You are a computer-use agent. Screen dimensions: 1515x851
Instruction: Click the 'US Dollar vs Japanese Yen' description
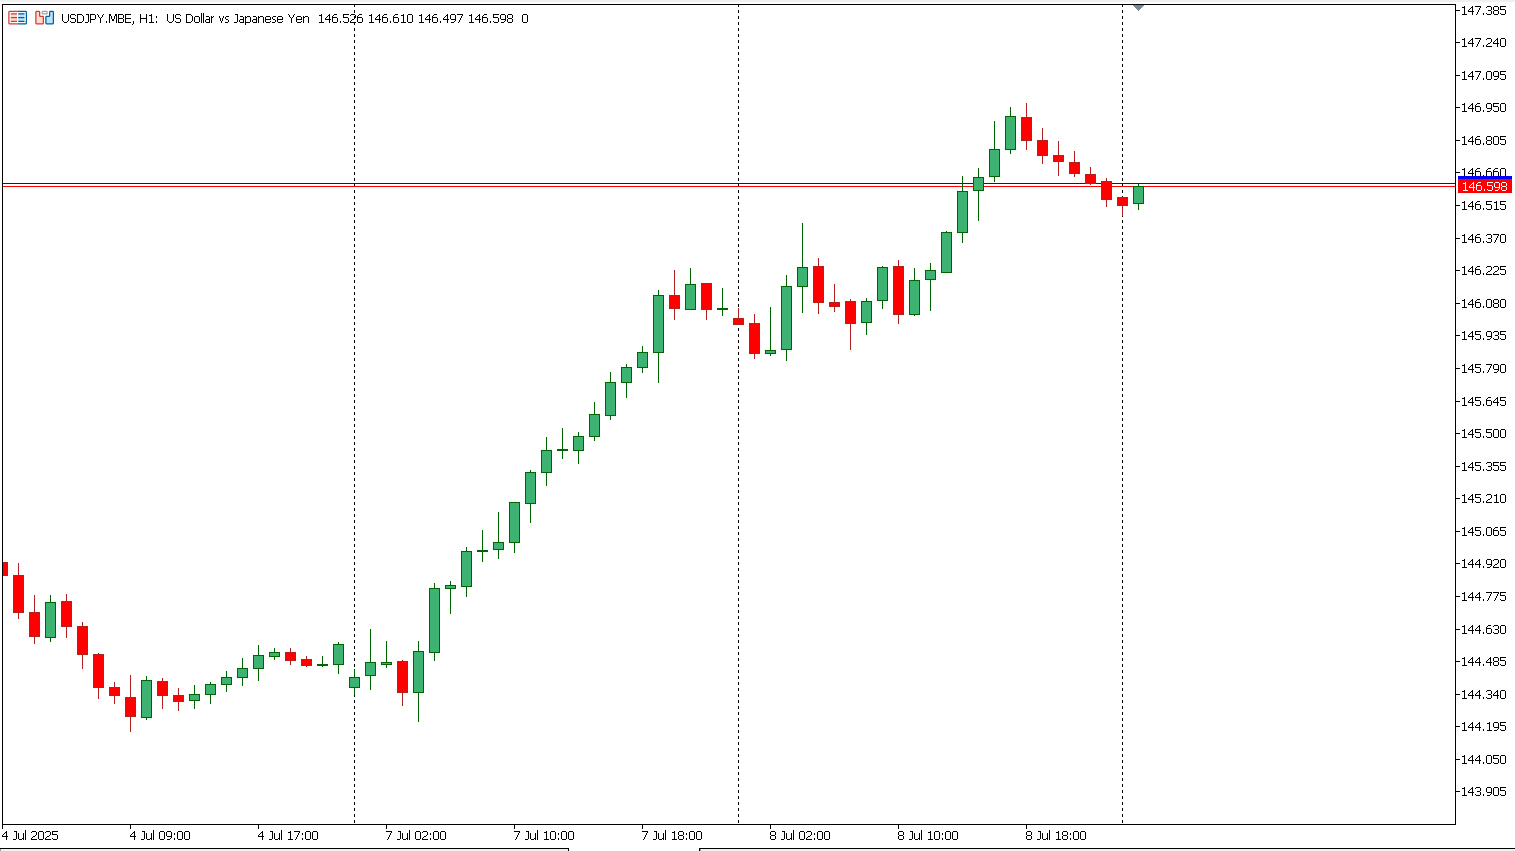(x=238, y=19)
